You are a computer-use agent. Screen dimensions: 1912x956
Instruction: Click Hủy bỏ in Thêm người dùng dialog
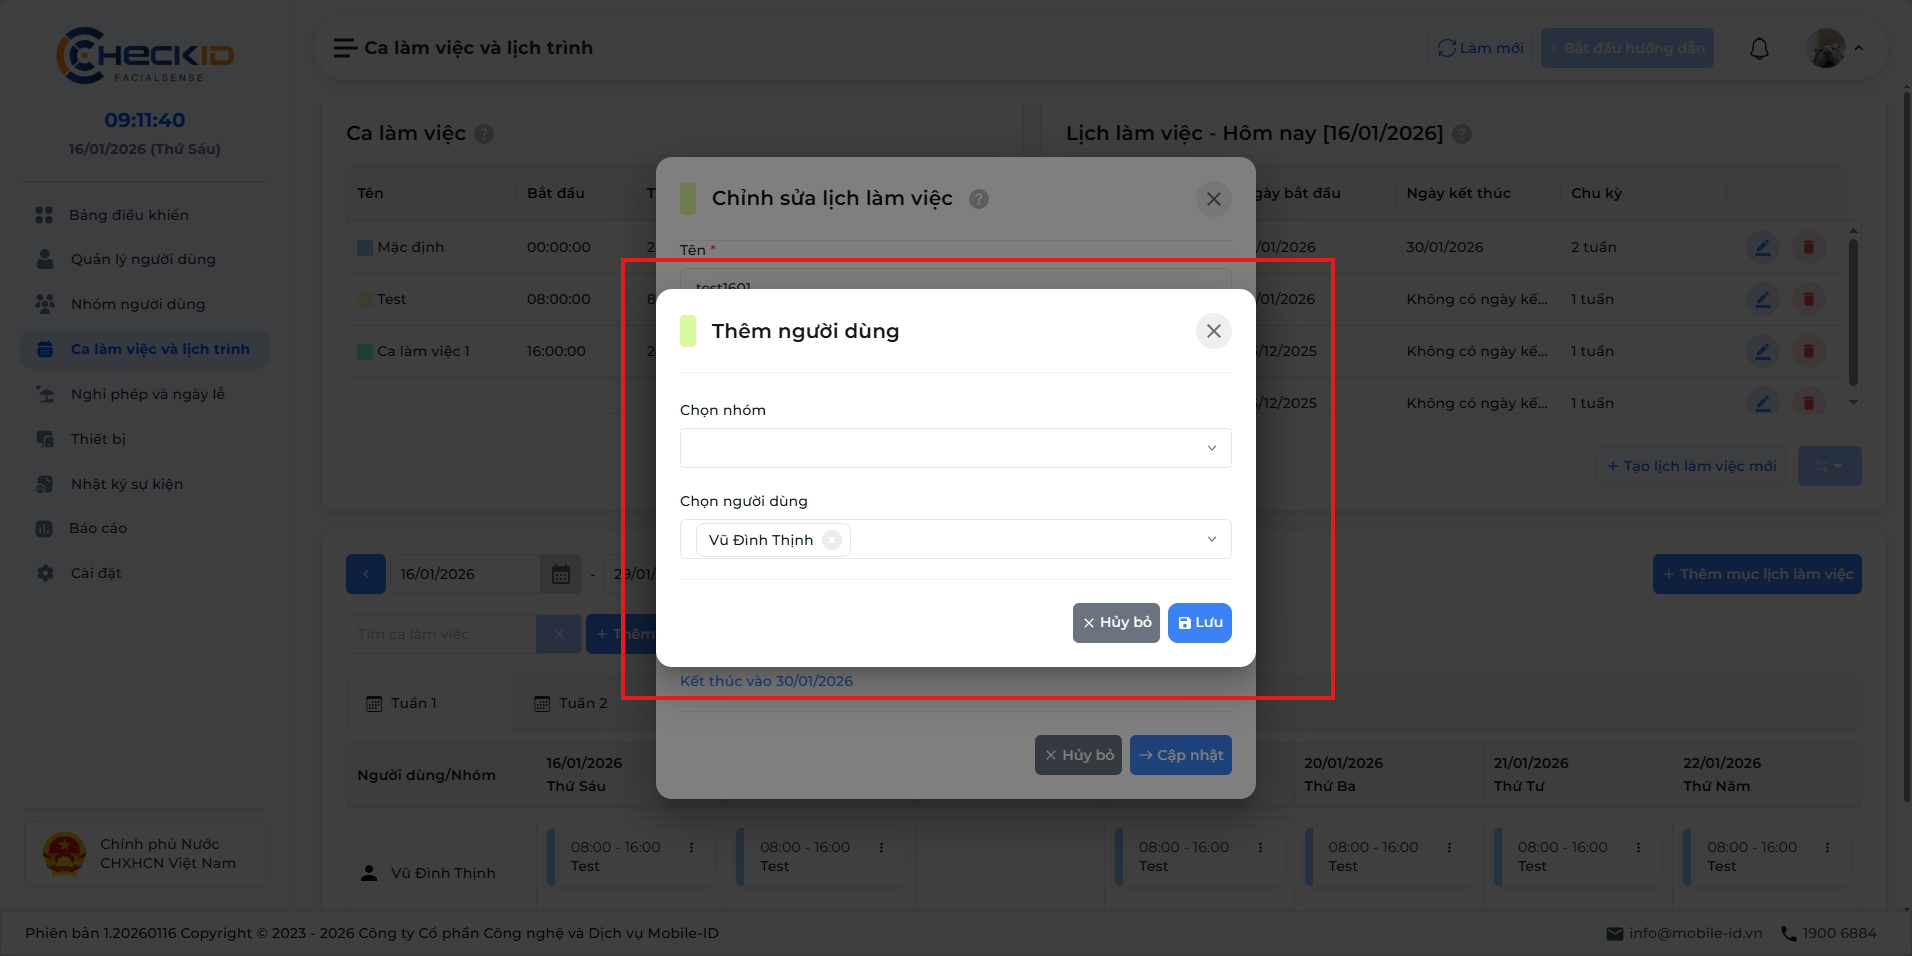click(1116, 622)
